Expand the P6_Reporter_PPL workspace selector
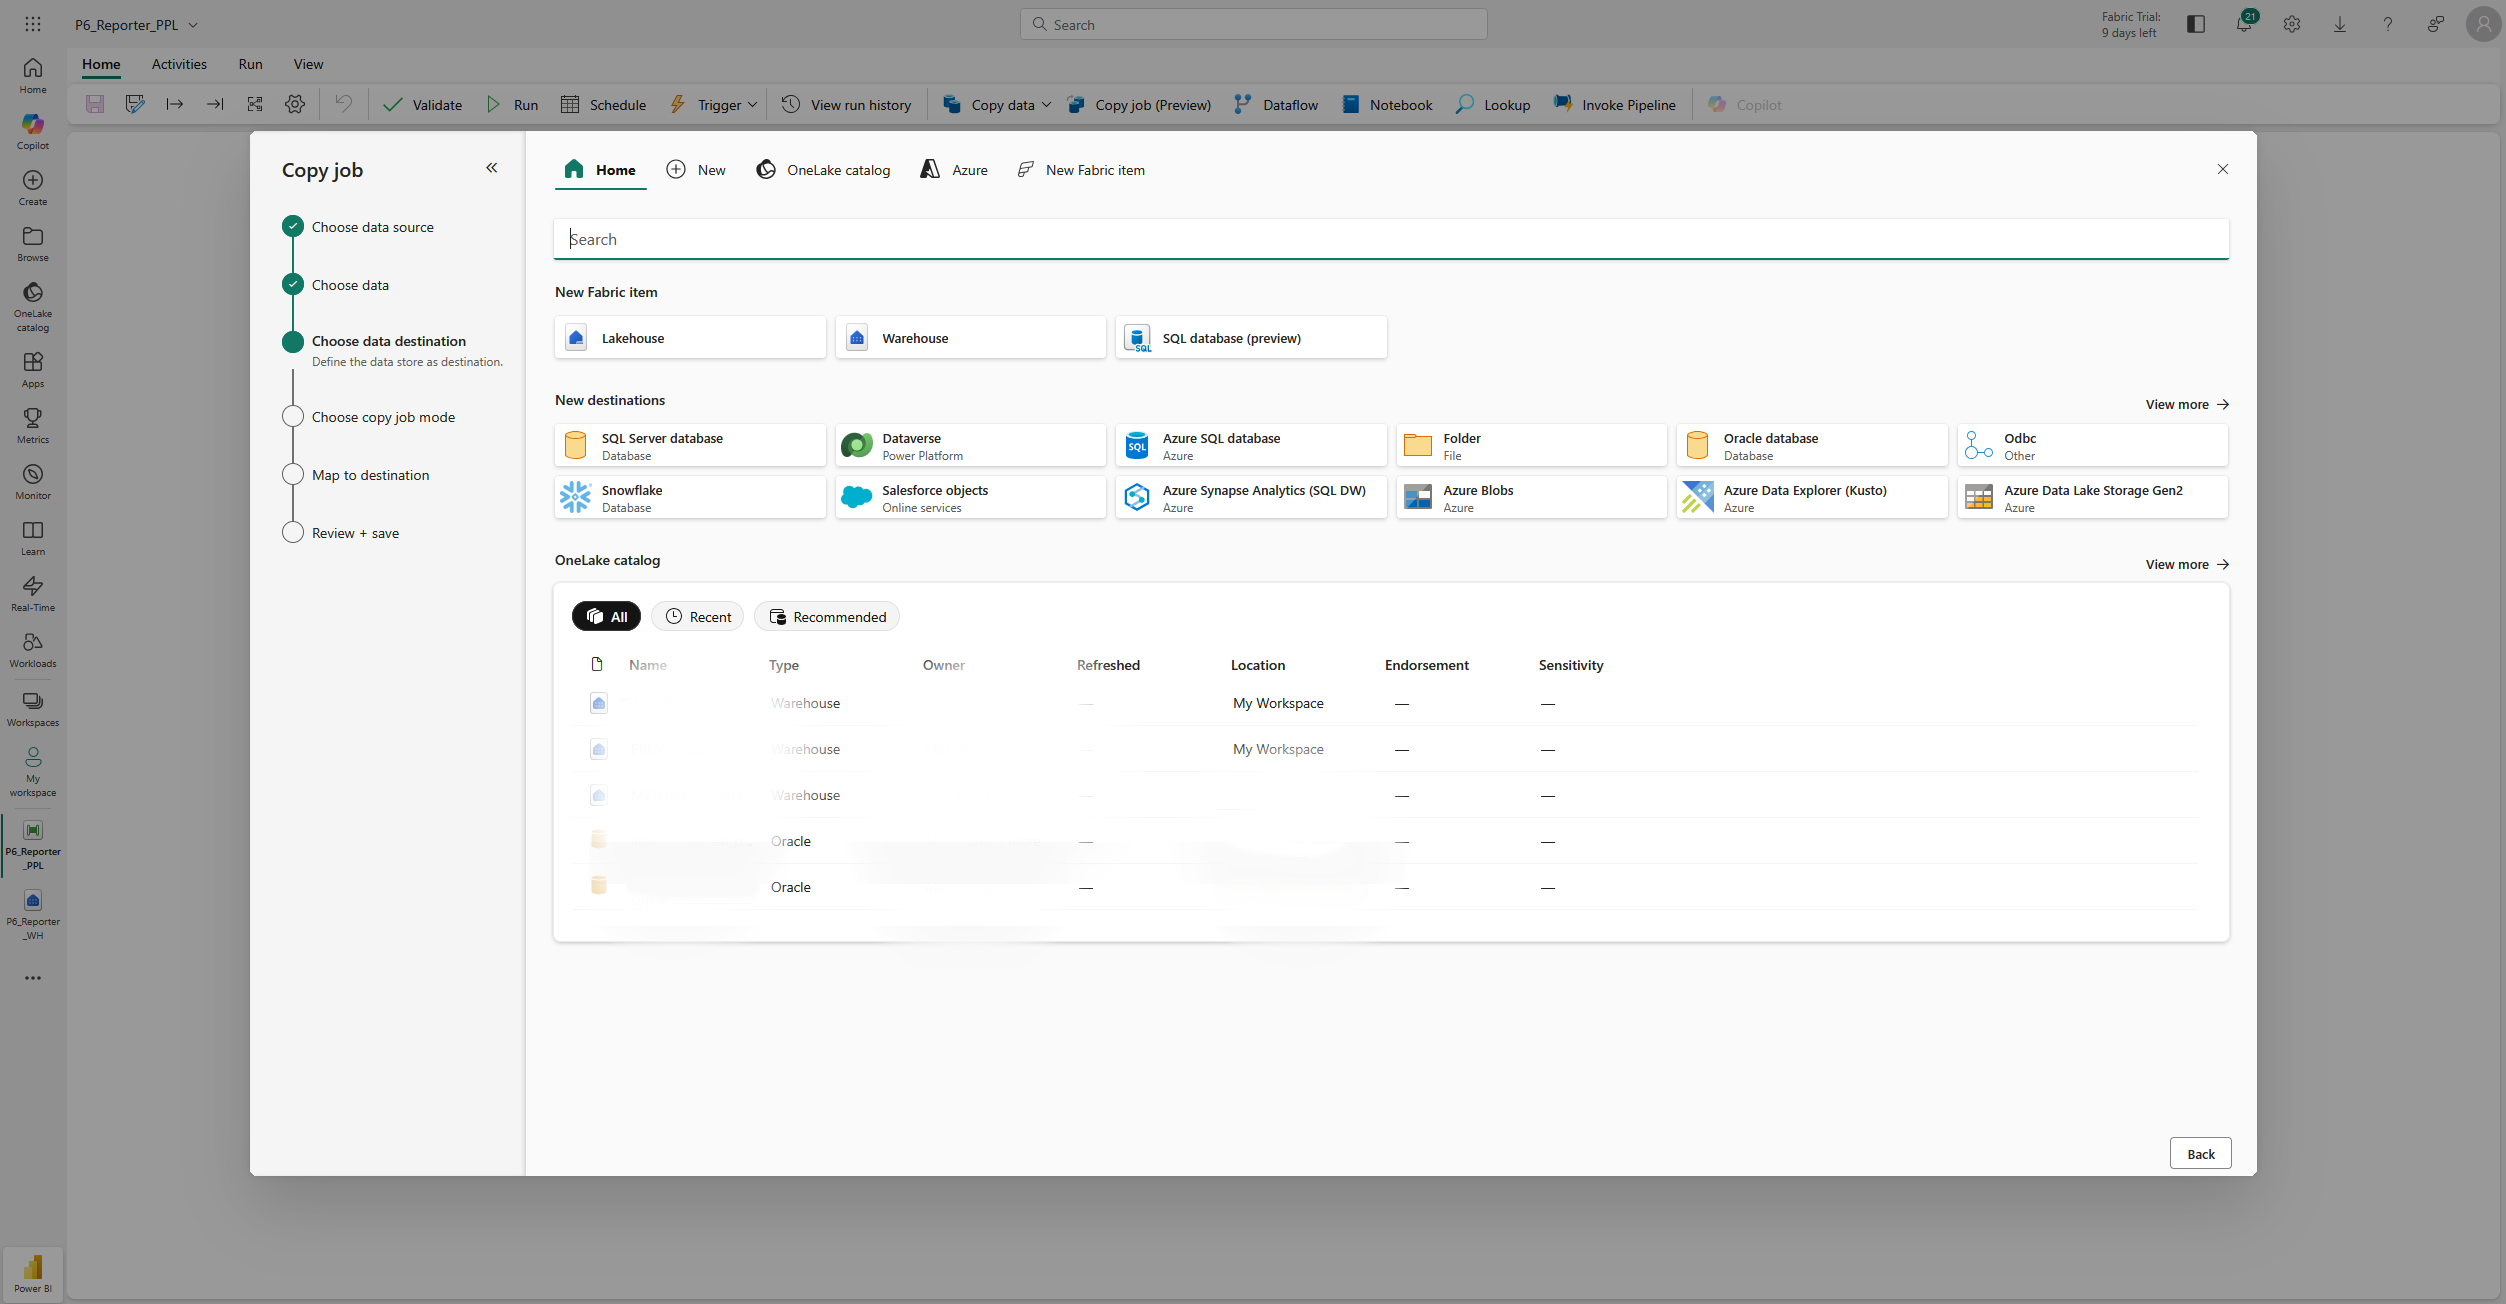 pyautogui.click(x=193, y=24)
